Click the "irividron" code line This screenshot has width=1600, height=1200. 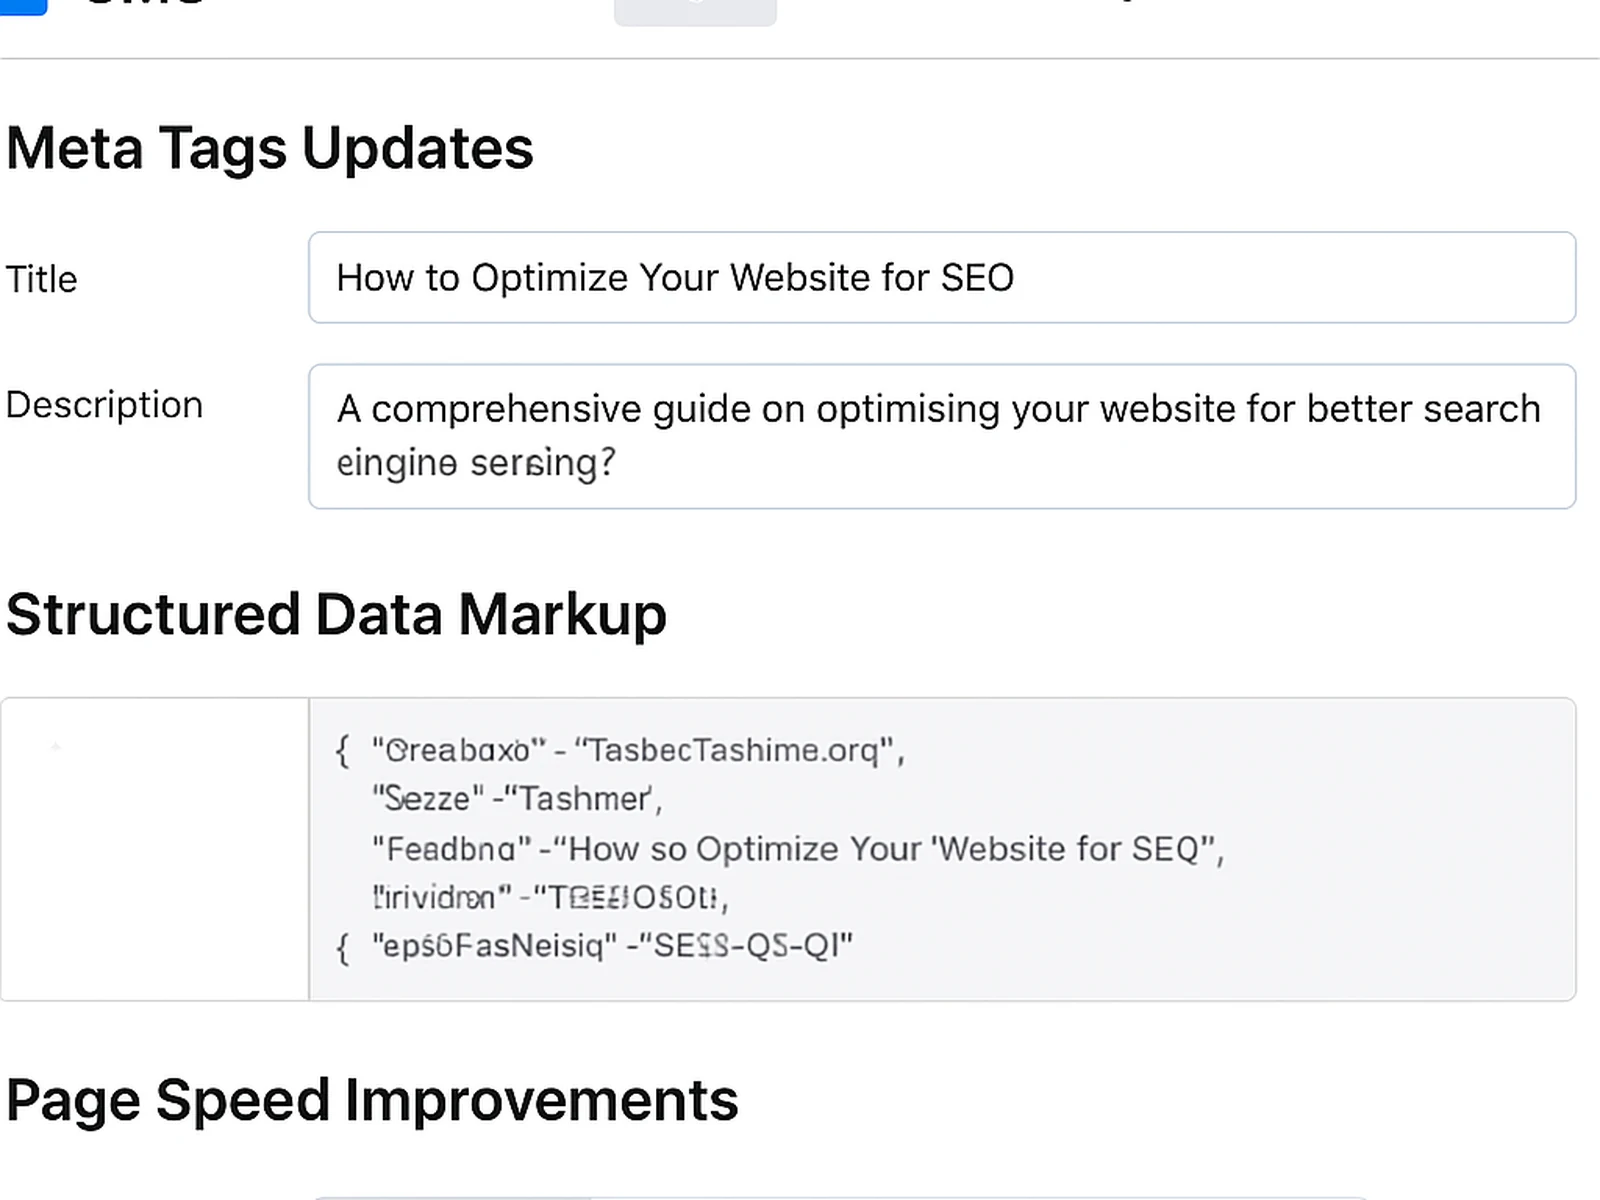(x=550, y=897)
